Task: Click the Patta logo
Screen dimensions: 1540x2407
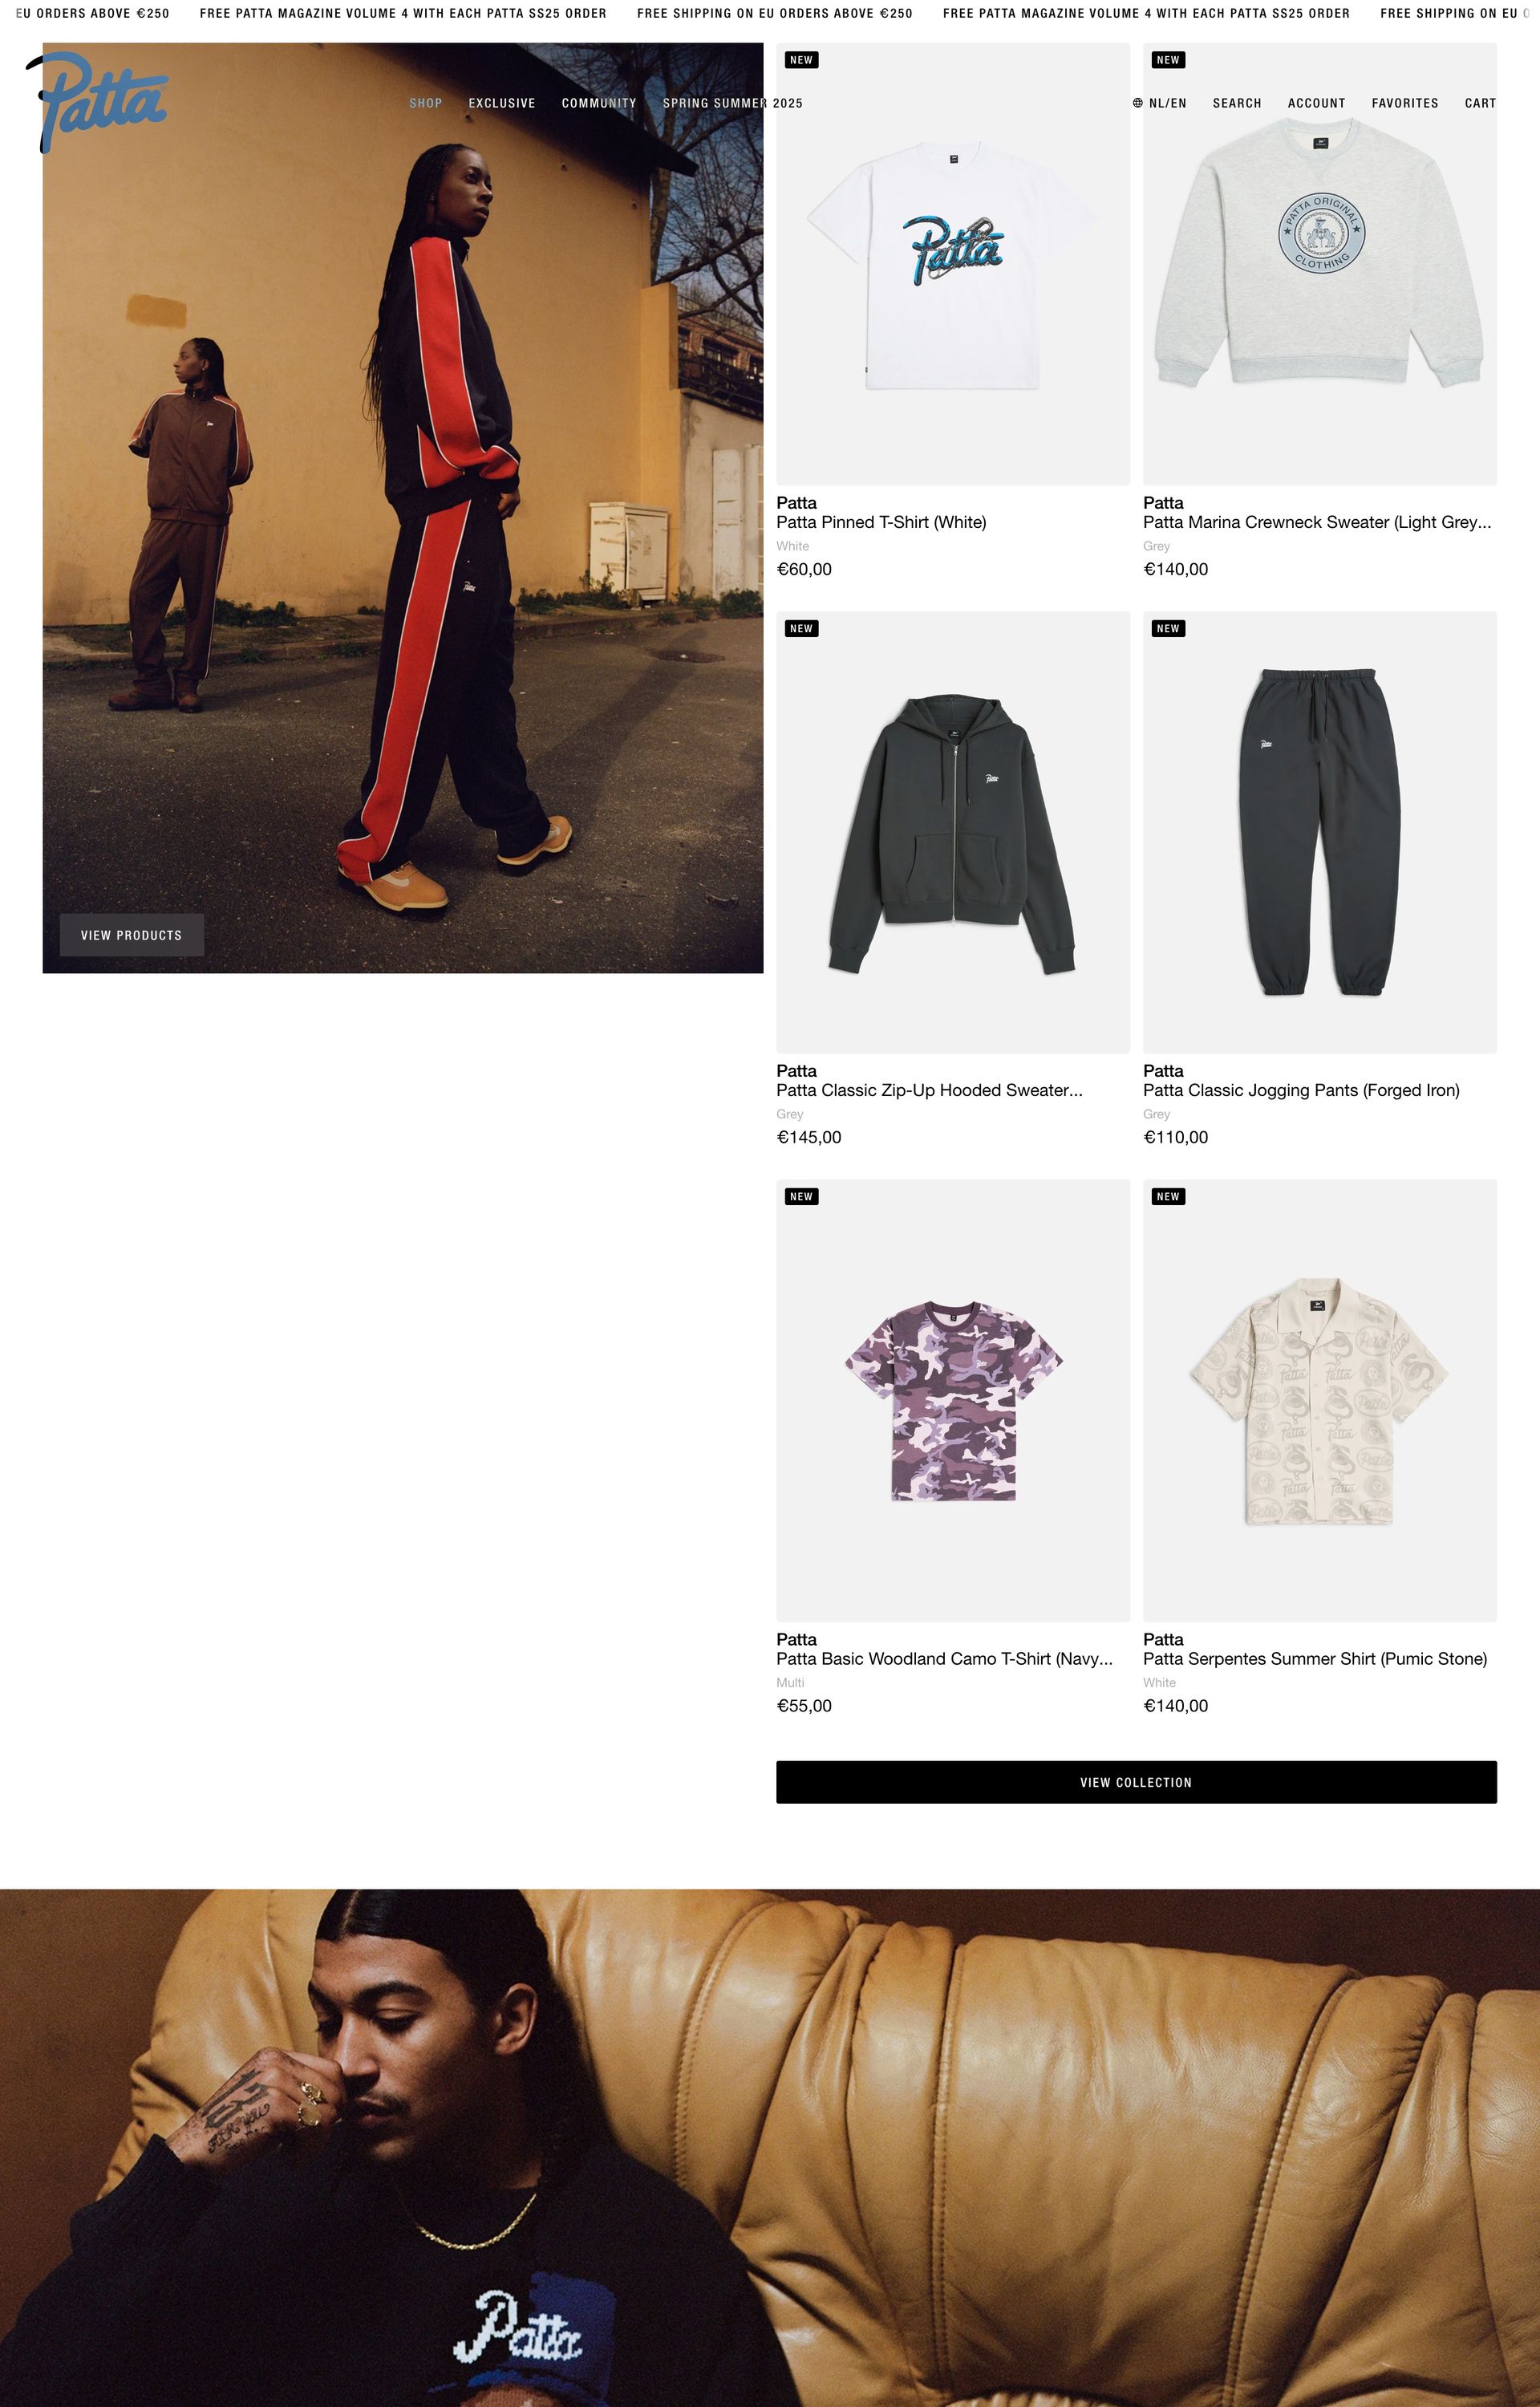Action: click(x=97, y=102)
